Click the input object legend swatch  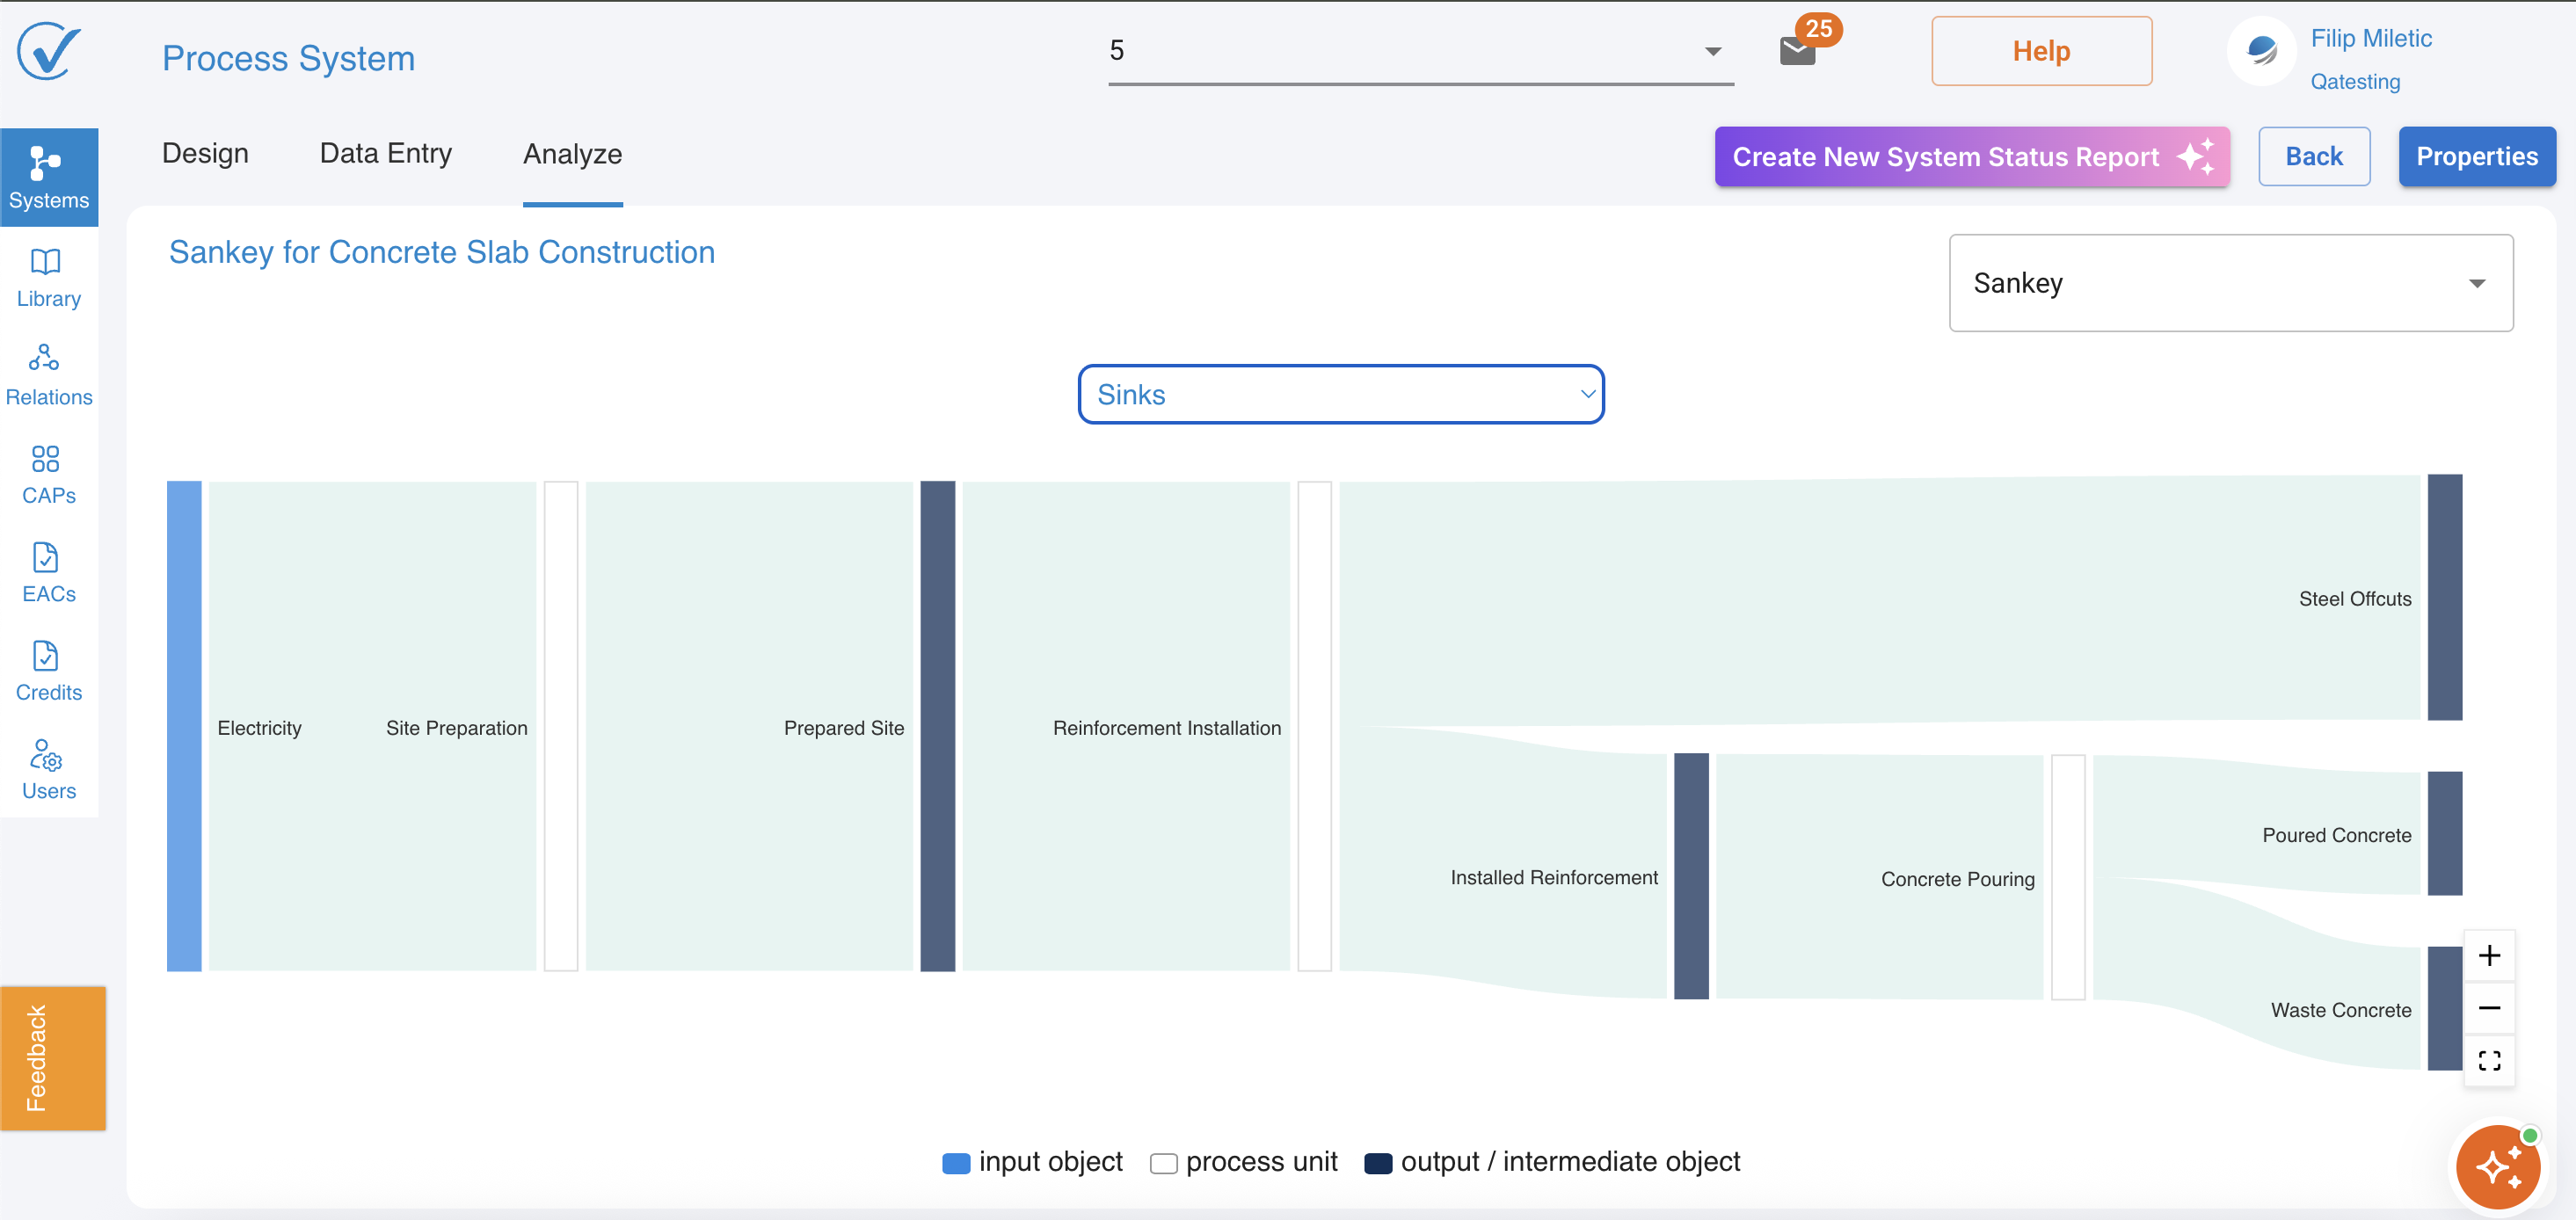point(956,1163)
